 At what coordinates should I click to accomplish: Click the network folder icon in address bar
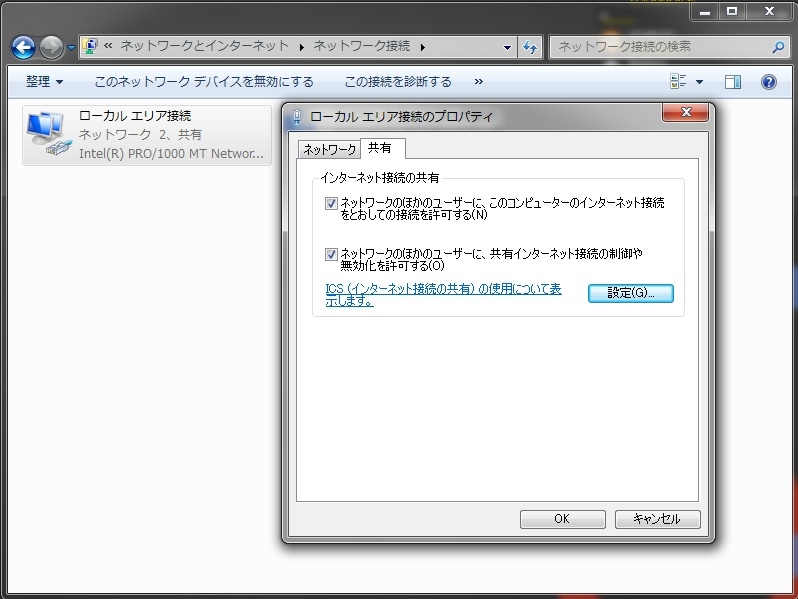(90, 46)
